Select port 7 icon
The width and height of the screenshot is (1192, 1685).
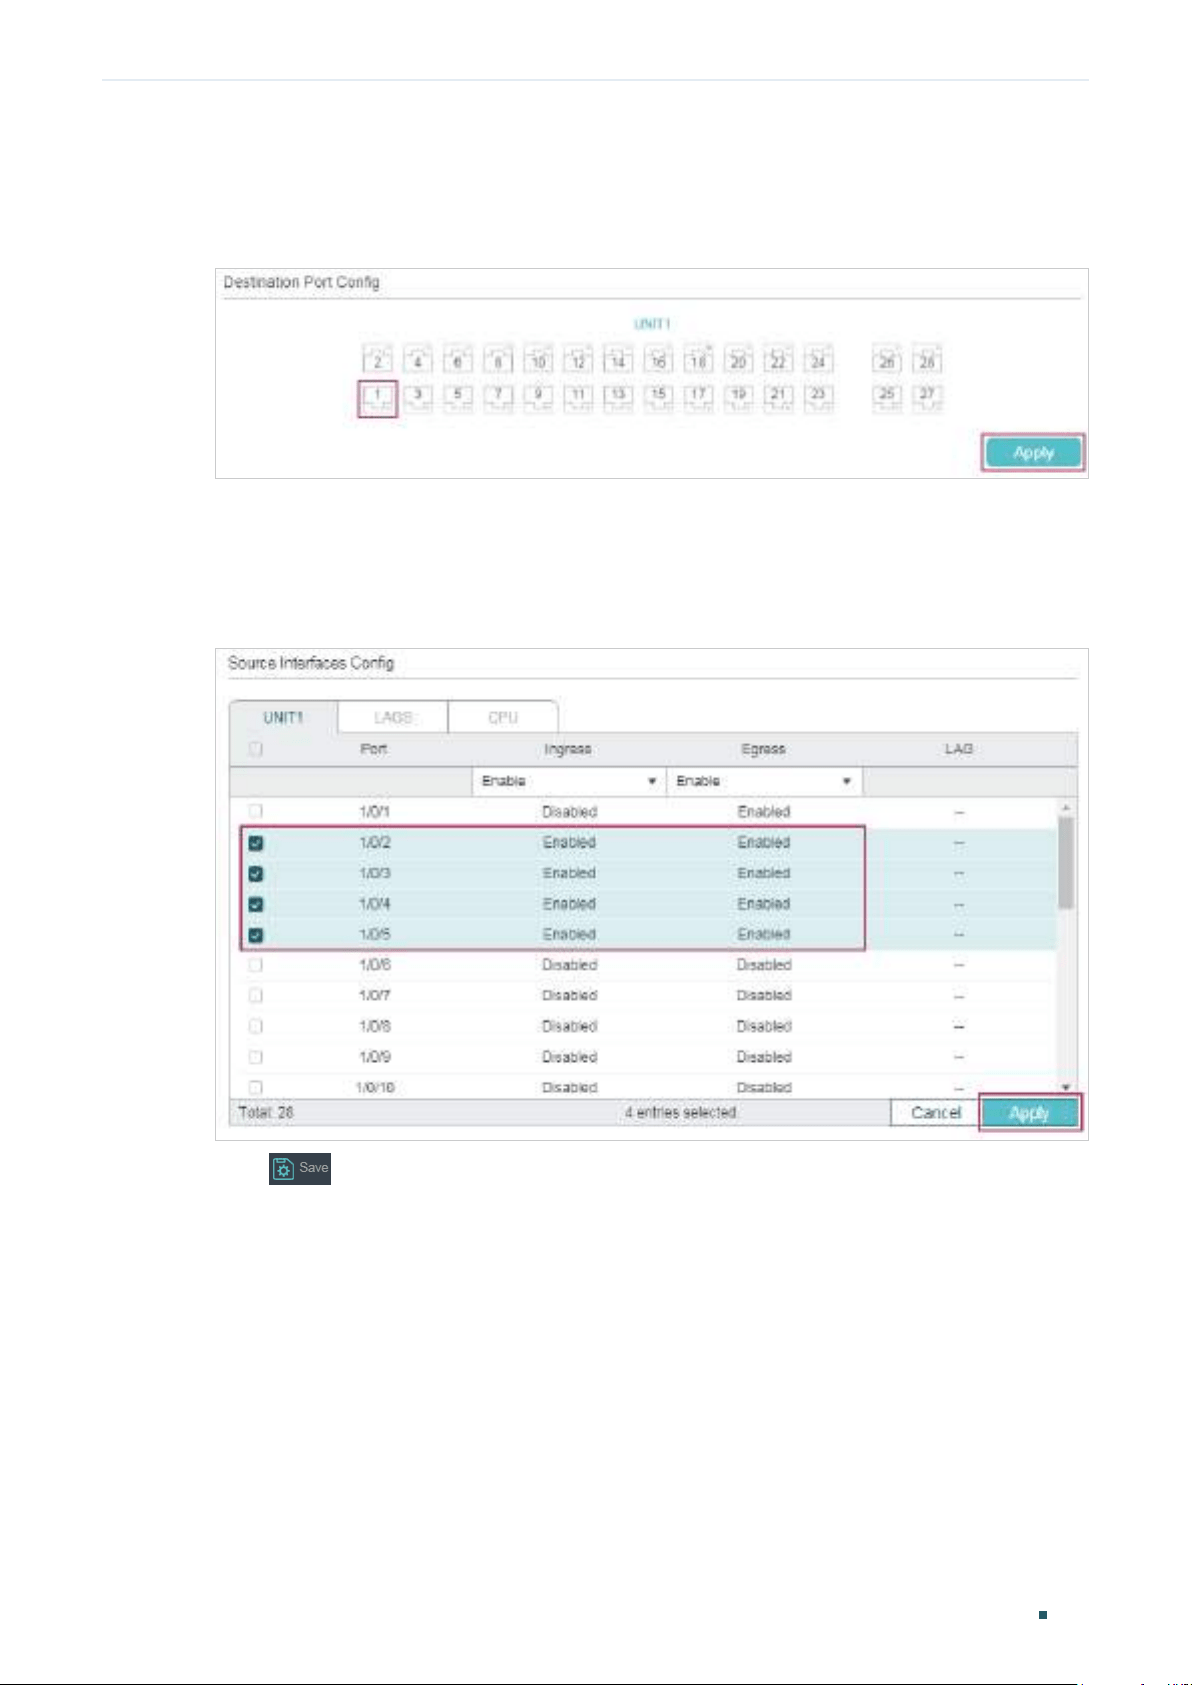coord(498,397)
